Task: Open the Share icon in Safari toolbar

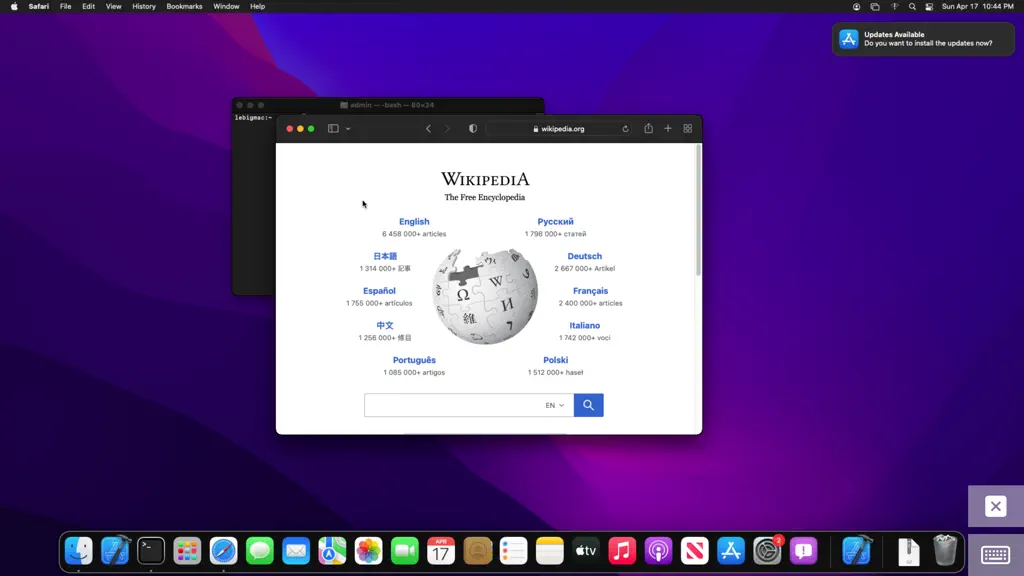Action: pos(648,128)
